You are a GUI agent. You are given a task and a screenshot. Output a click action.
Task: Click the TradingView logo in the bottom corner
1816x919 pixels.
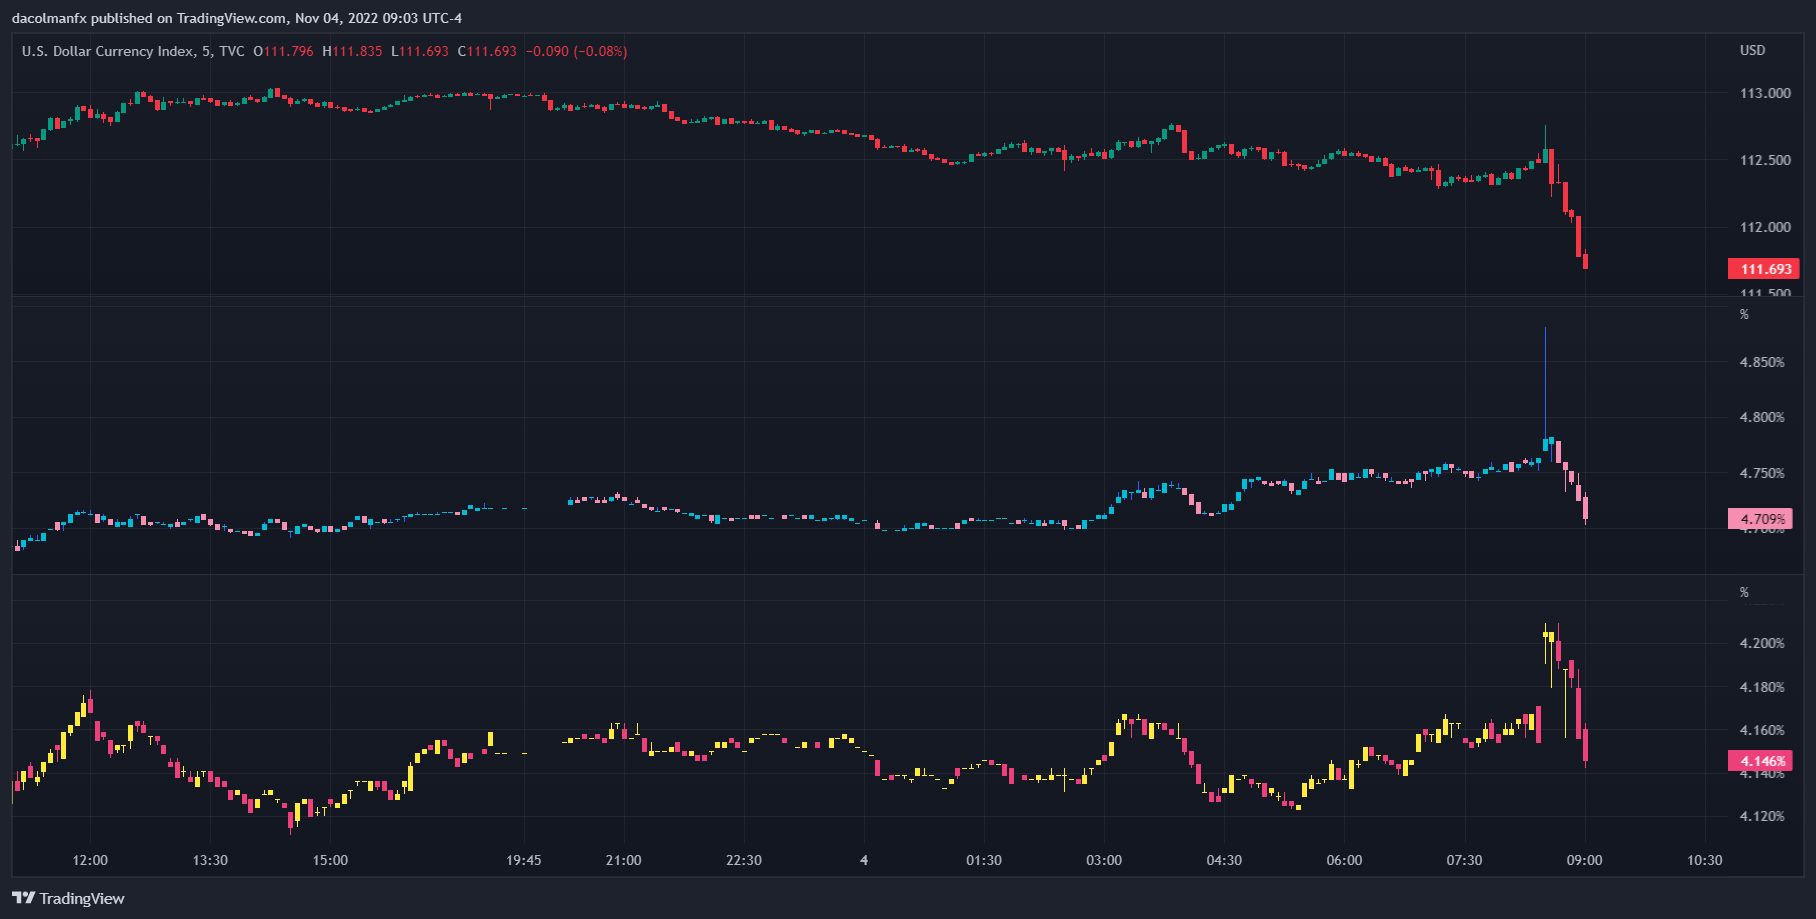point(68,898)
